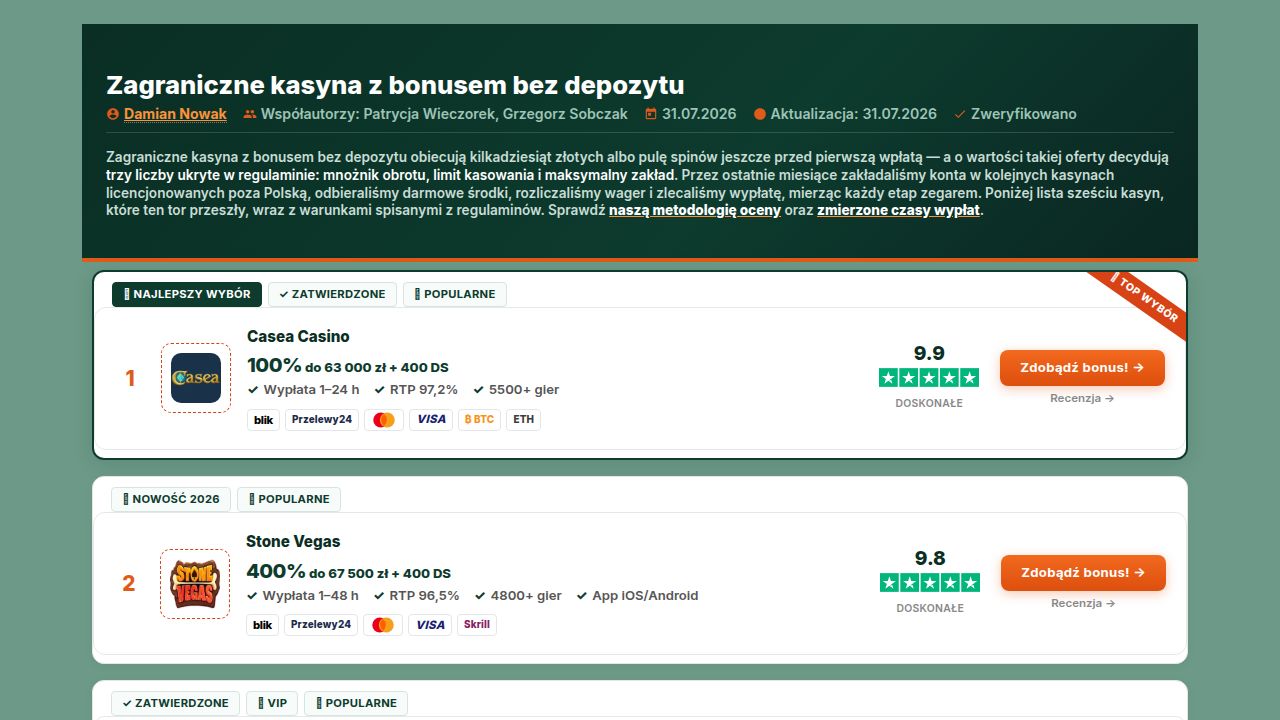Click Zdobądź bonus for Casea Casino
Screen dimensions: 1280x720
pyautogui.click(x=1082, y=367)
